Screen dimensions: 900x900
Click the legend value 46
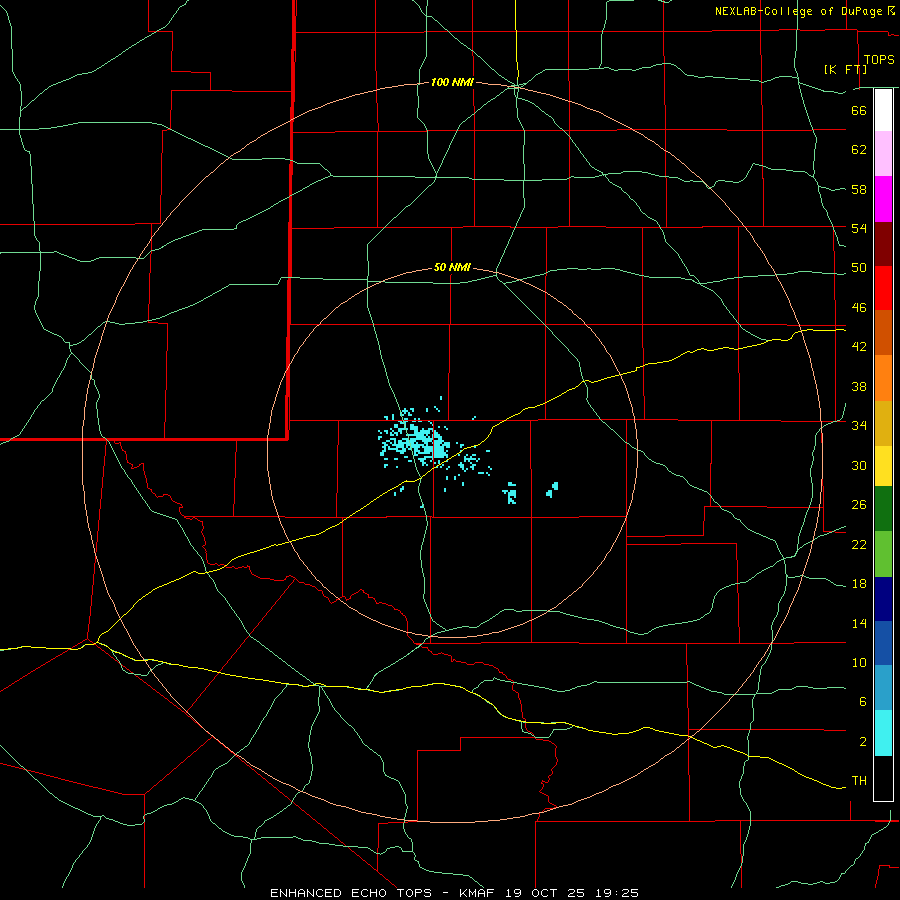(859, 308)
